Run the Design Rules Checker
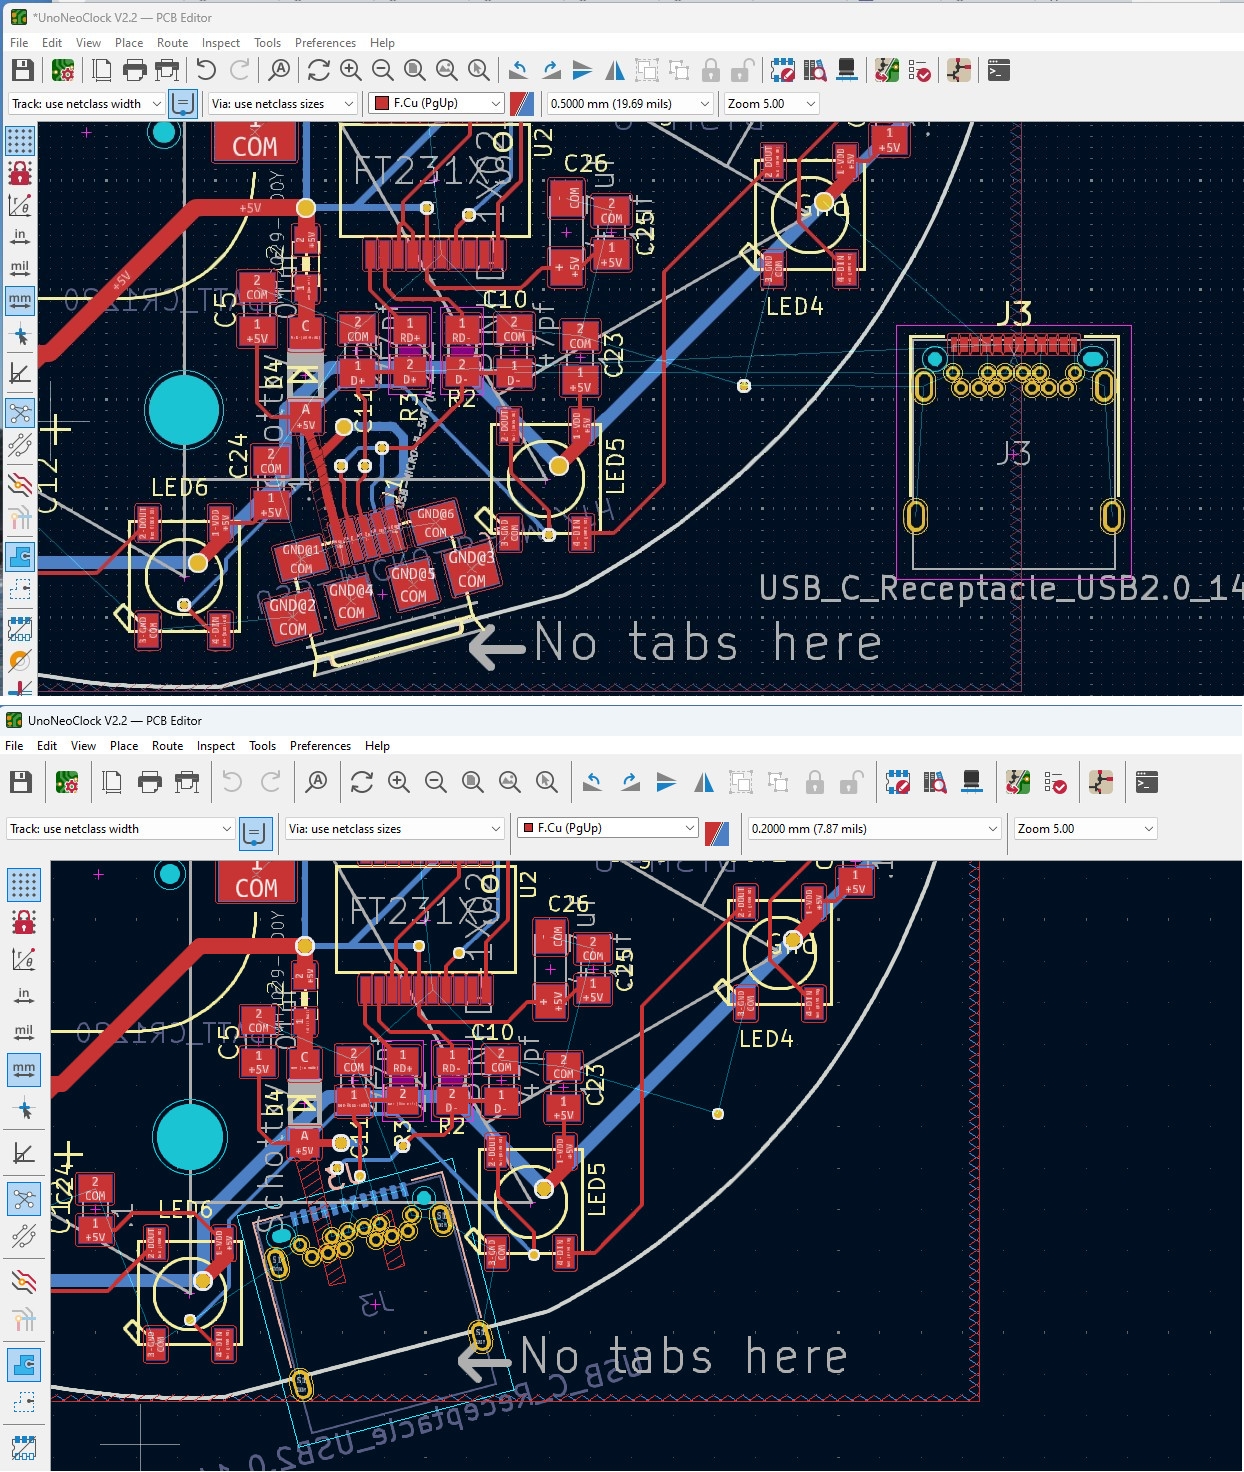This screenshot has width=1244, height=1472. pyautogui.click(x=920, y=70)
